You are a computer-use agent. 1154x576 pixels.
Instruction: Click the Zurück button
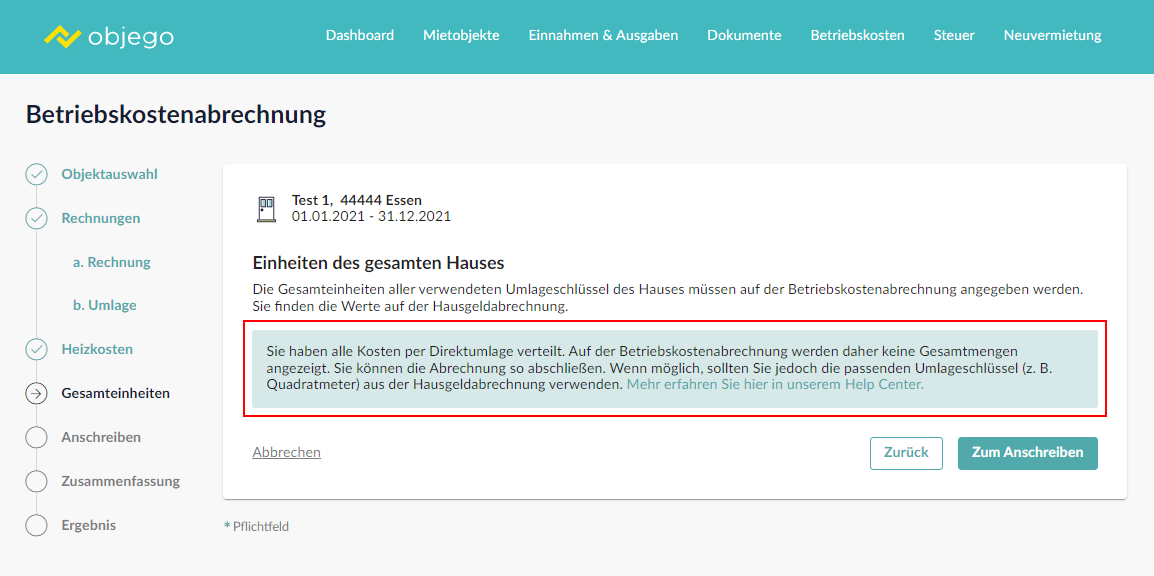tap(906, 453)
